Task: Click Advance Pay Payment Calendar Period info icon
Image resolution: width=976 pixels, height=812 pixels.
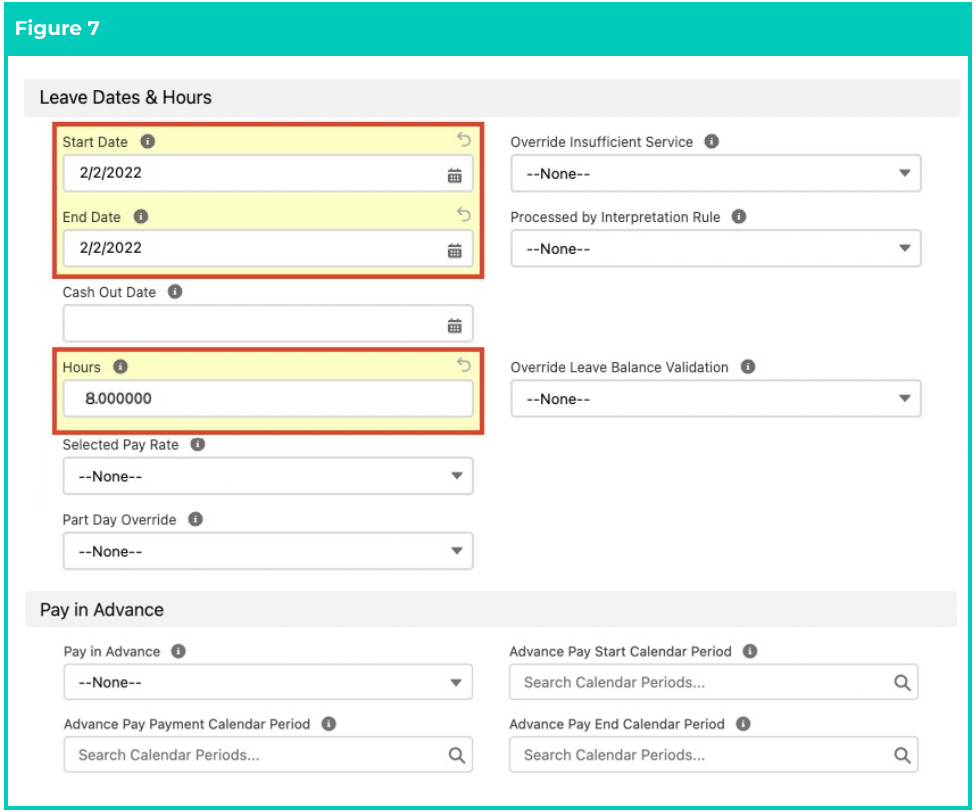Action: point(329,724)
